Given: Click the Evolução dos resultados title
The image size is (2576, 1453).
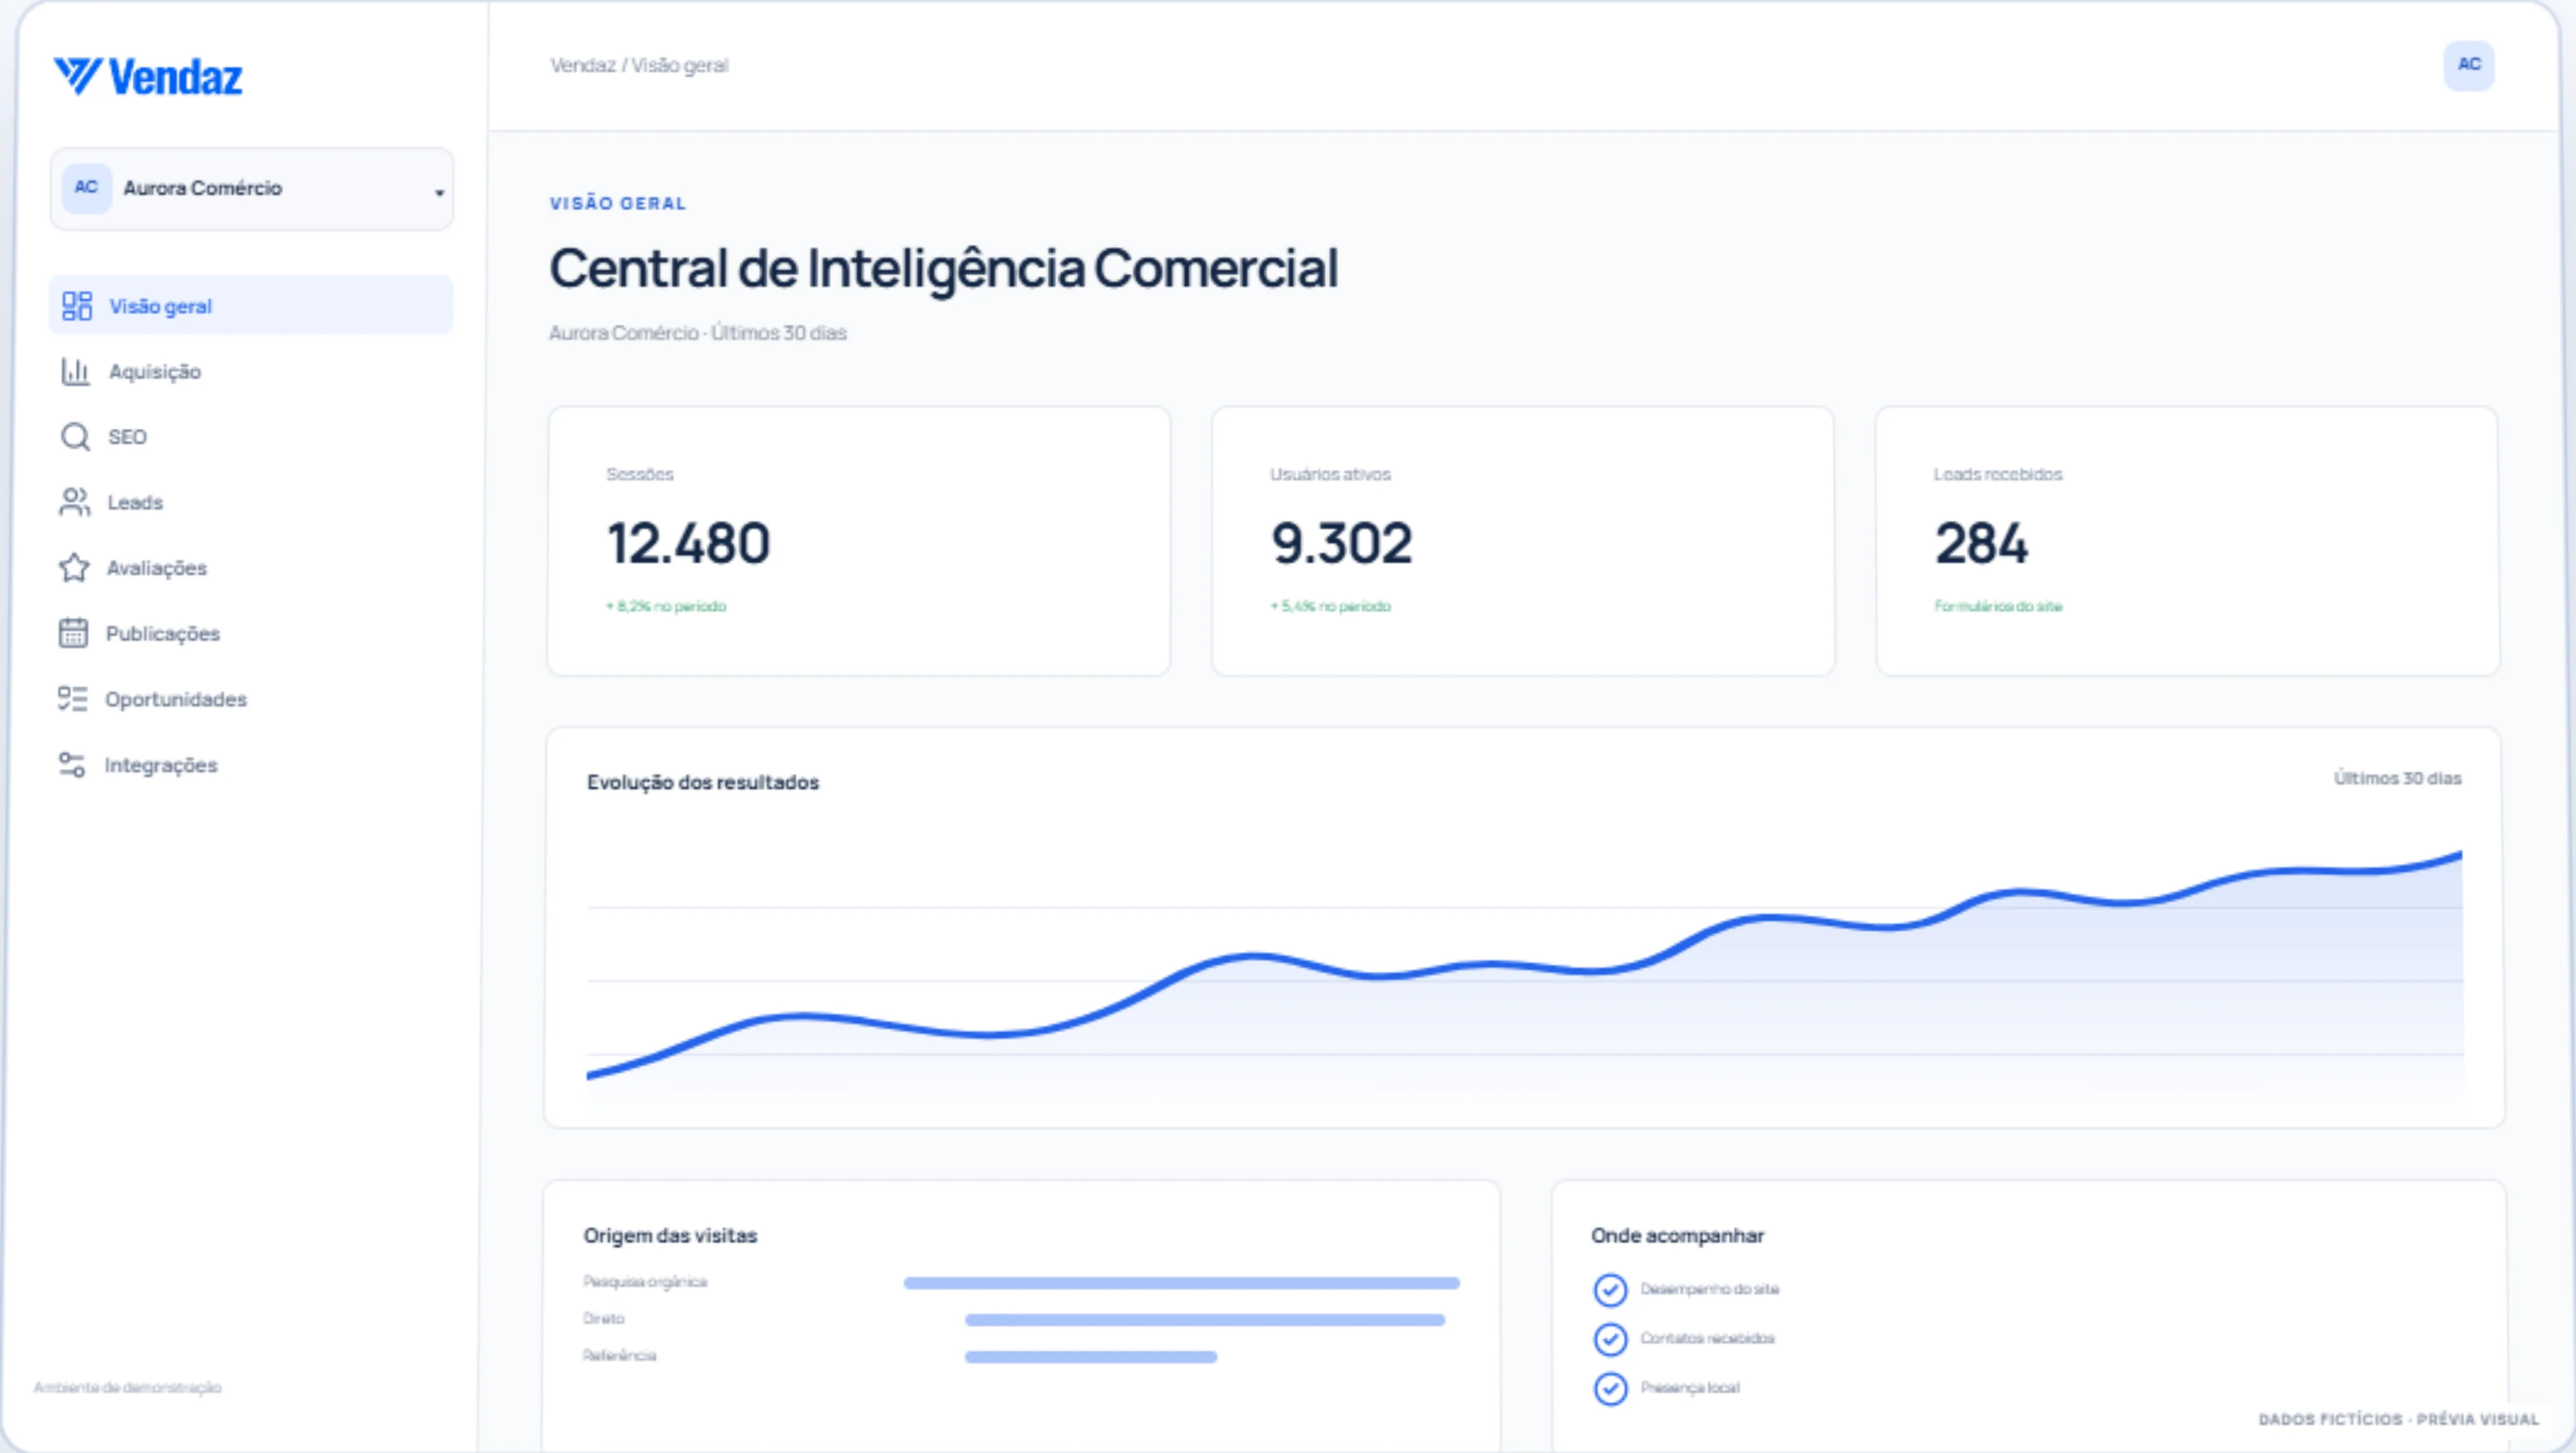Looking at the screenshot, I should [703, 782].
